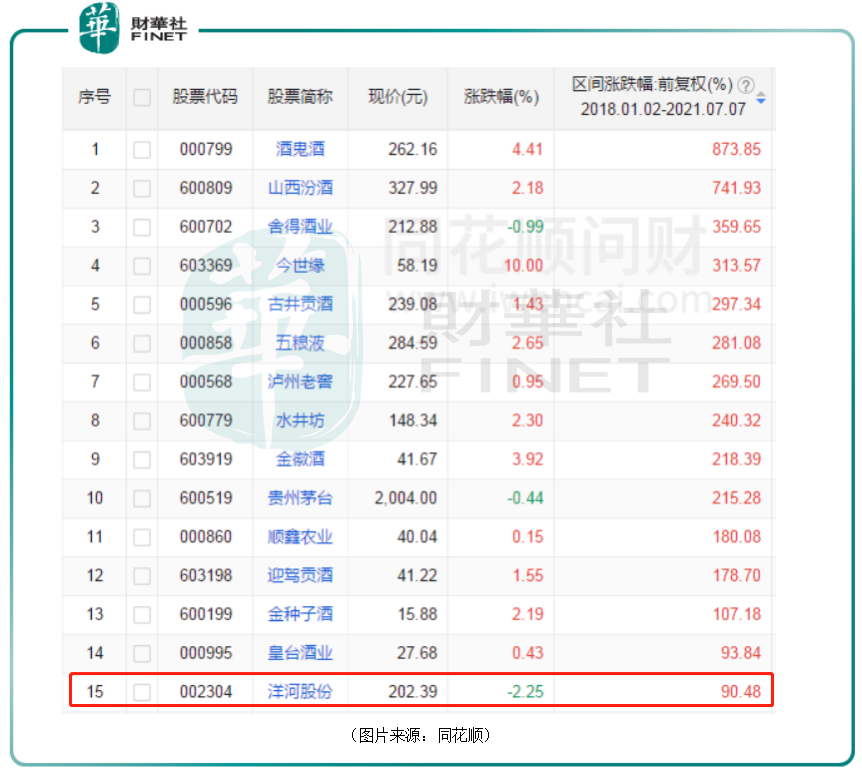
Task: Click the change value 10.00
Action: [523, 266]
